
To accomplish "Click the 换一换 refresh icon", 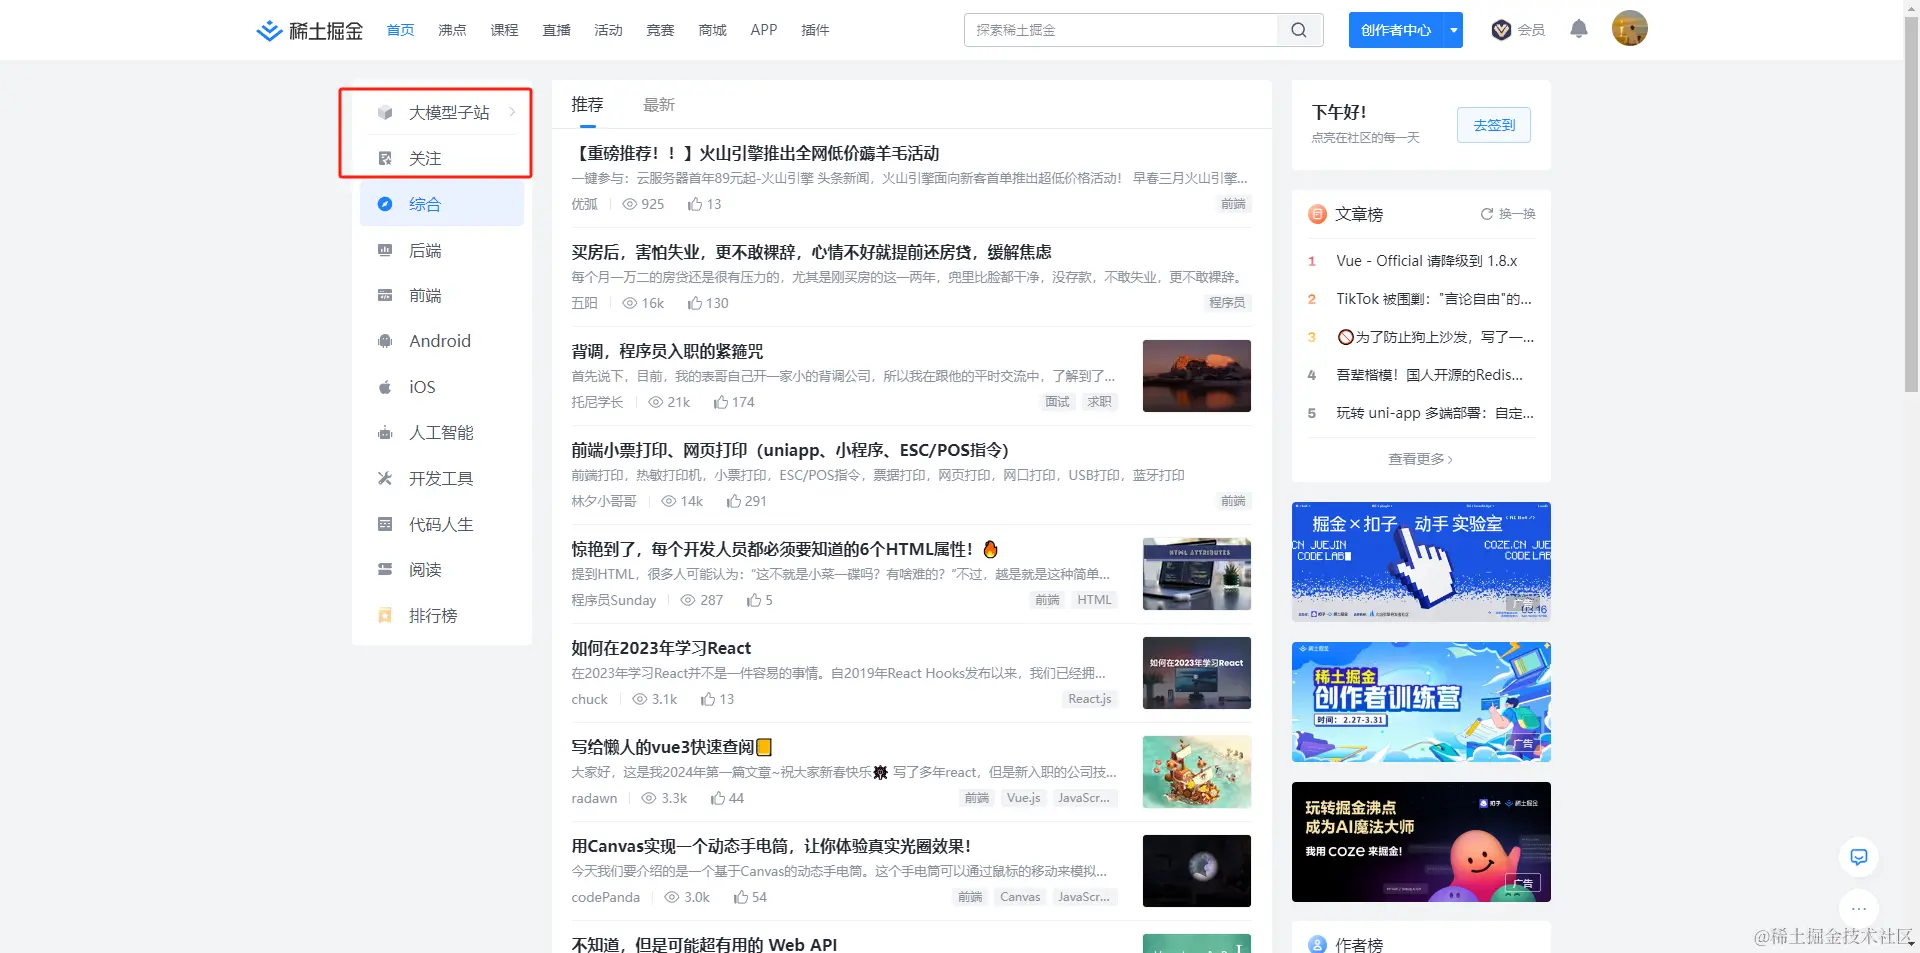I will (x=1487, y=214).
